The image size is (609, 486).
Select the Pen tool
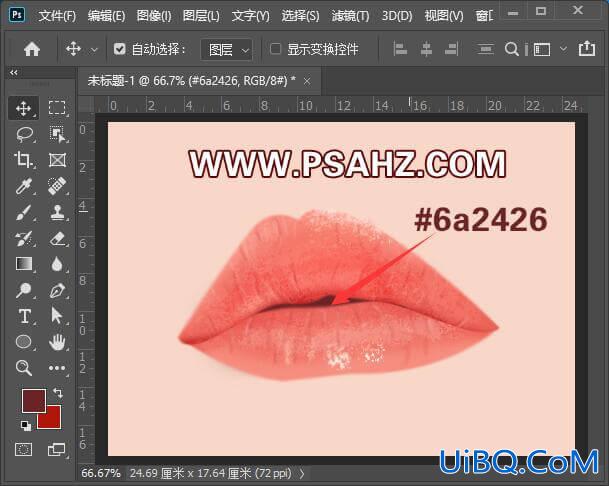pyautogui.click(x=57, y=290)
